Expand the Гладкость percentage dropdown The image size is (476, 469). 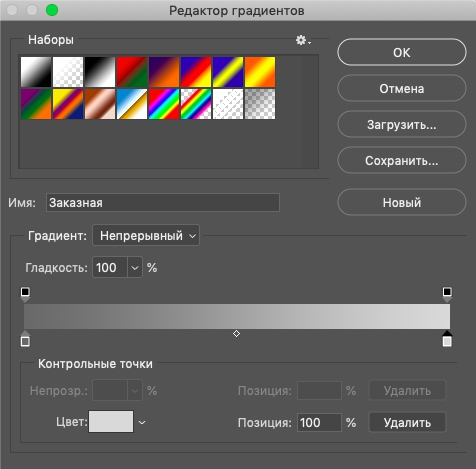(x=135, y=267)
